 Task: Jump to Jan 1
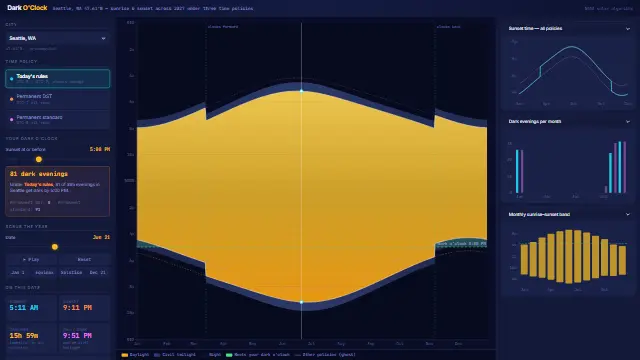coord(18,272)
